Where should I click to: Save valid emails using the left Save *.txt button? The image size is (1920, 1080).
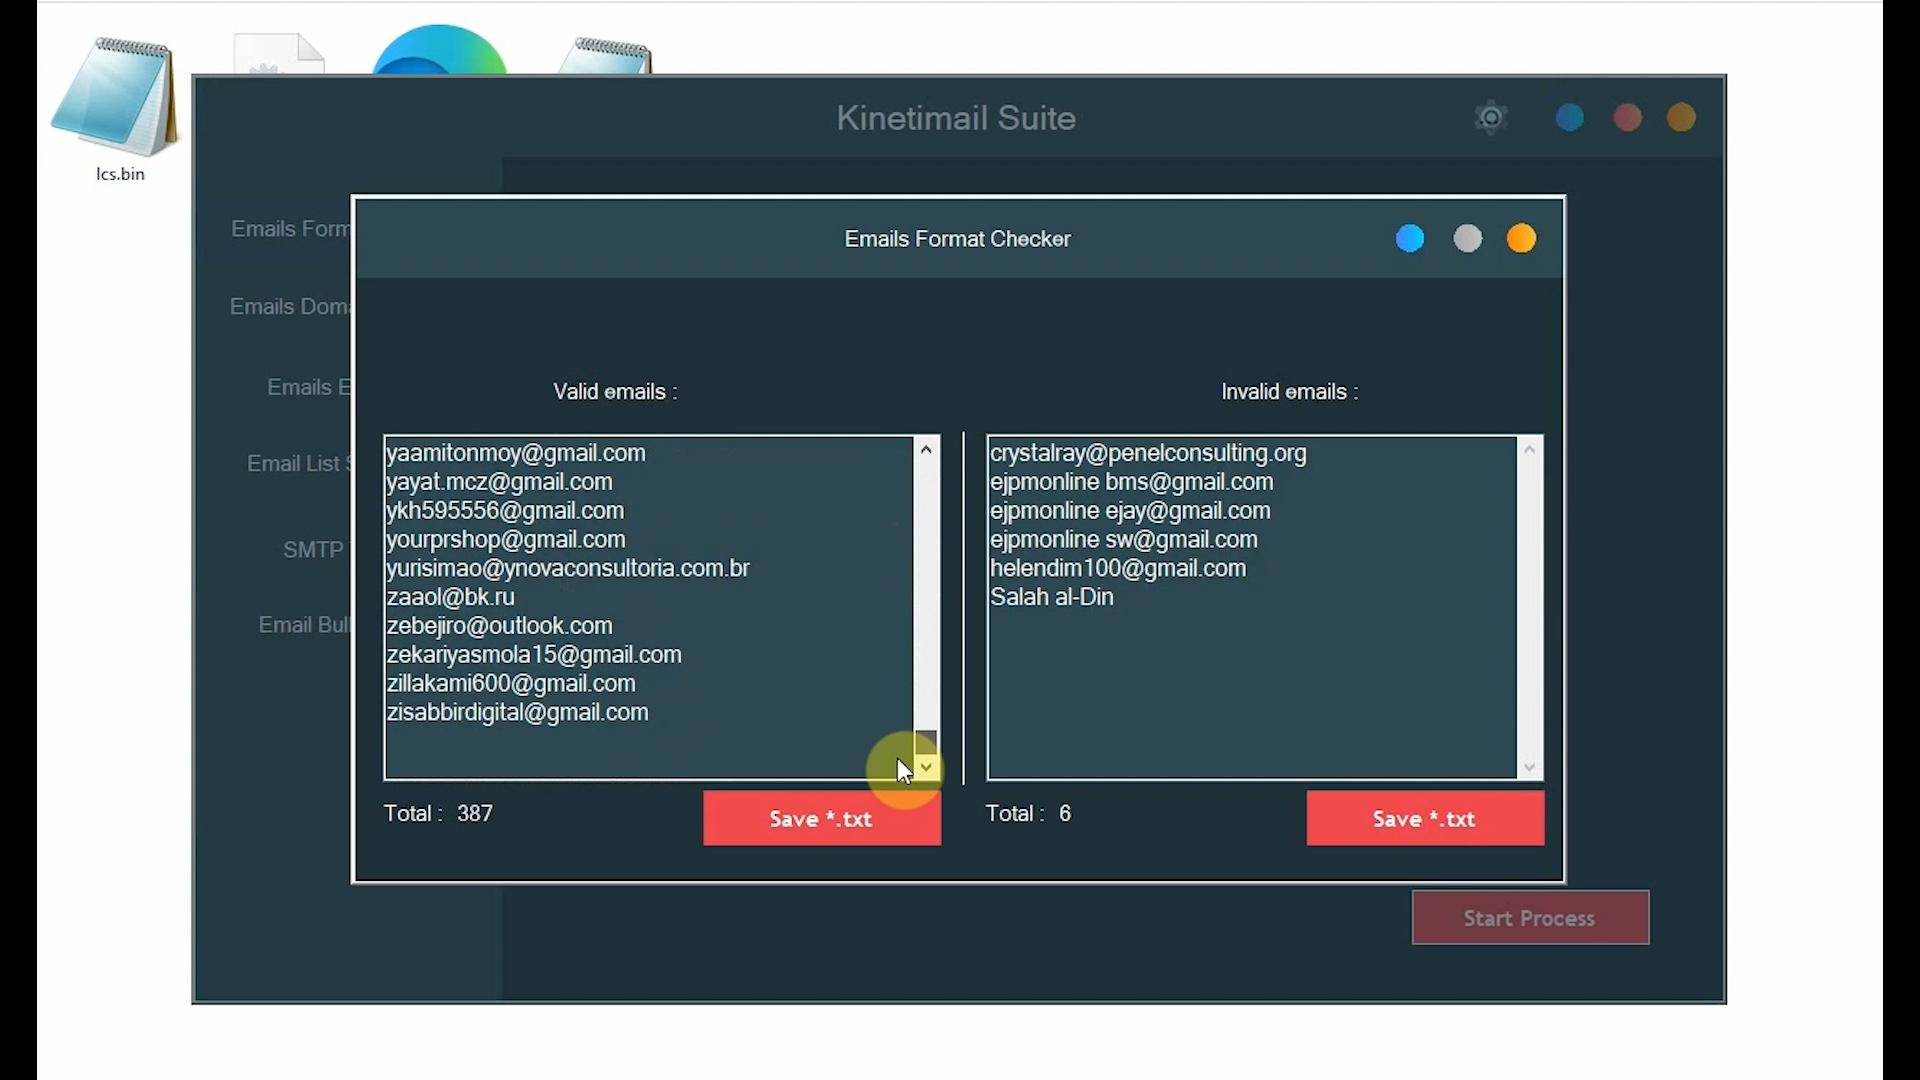click(821, 817)
